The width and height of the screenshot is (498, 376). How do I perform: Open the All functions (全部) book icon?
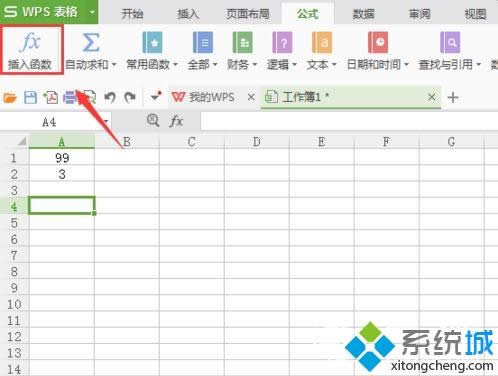coord(203,42)
